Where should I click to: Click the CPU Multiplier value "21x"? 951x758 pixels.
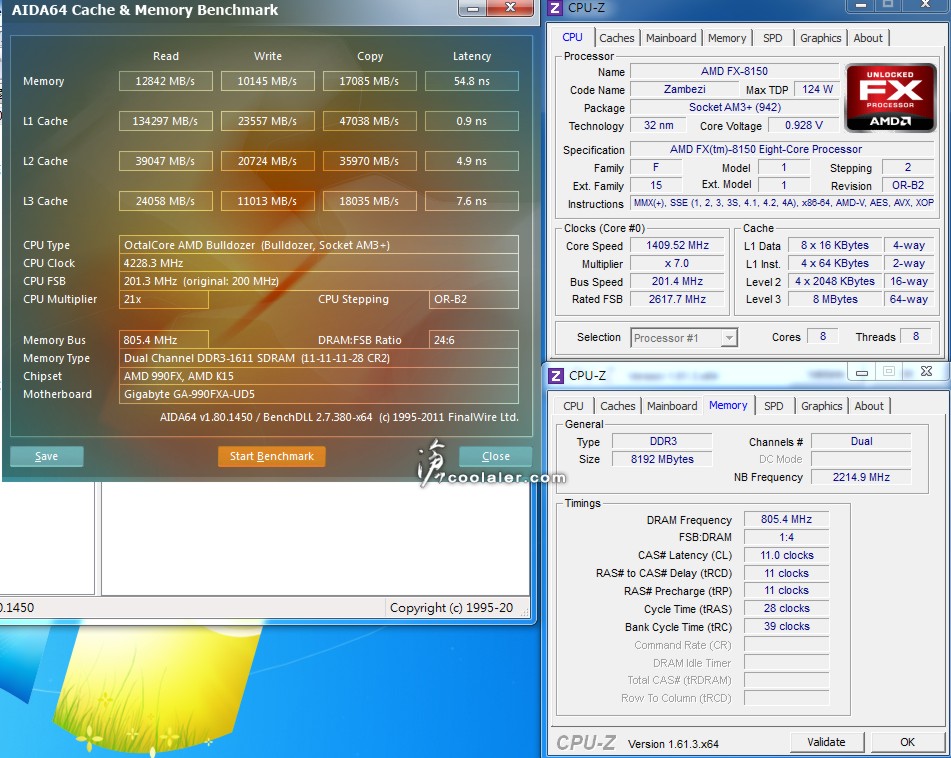164,300
